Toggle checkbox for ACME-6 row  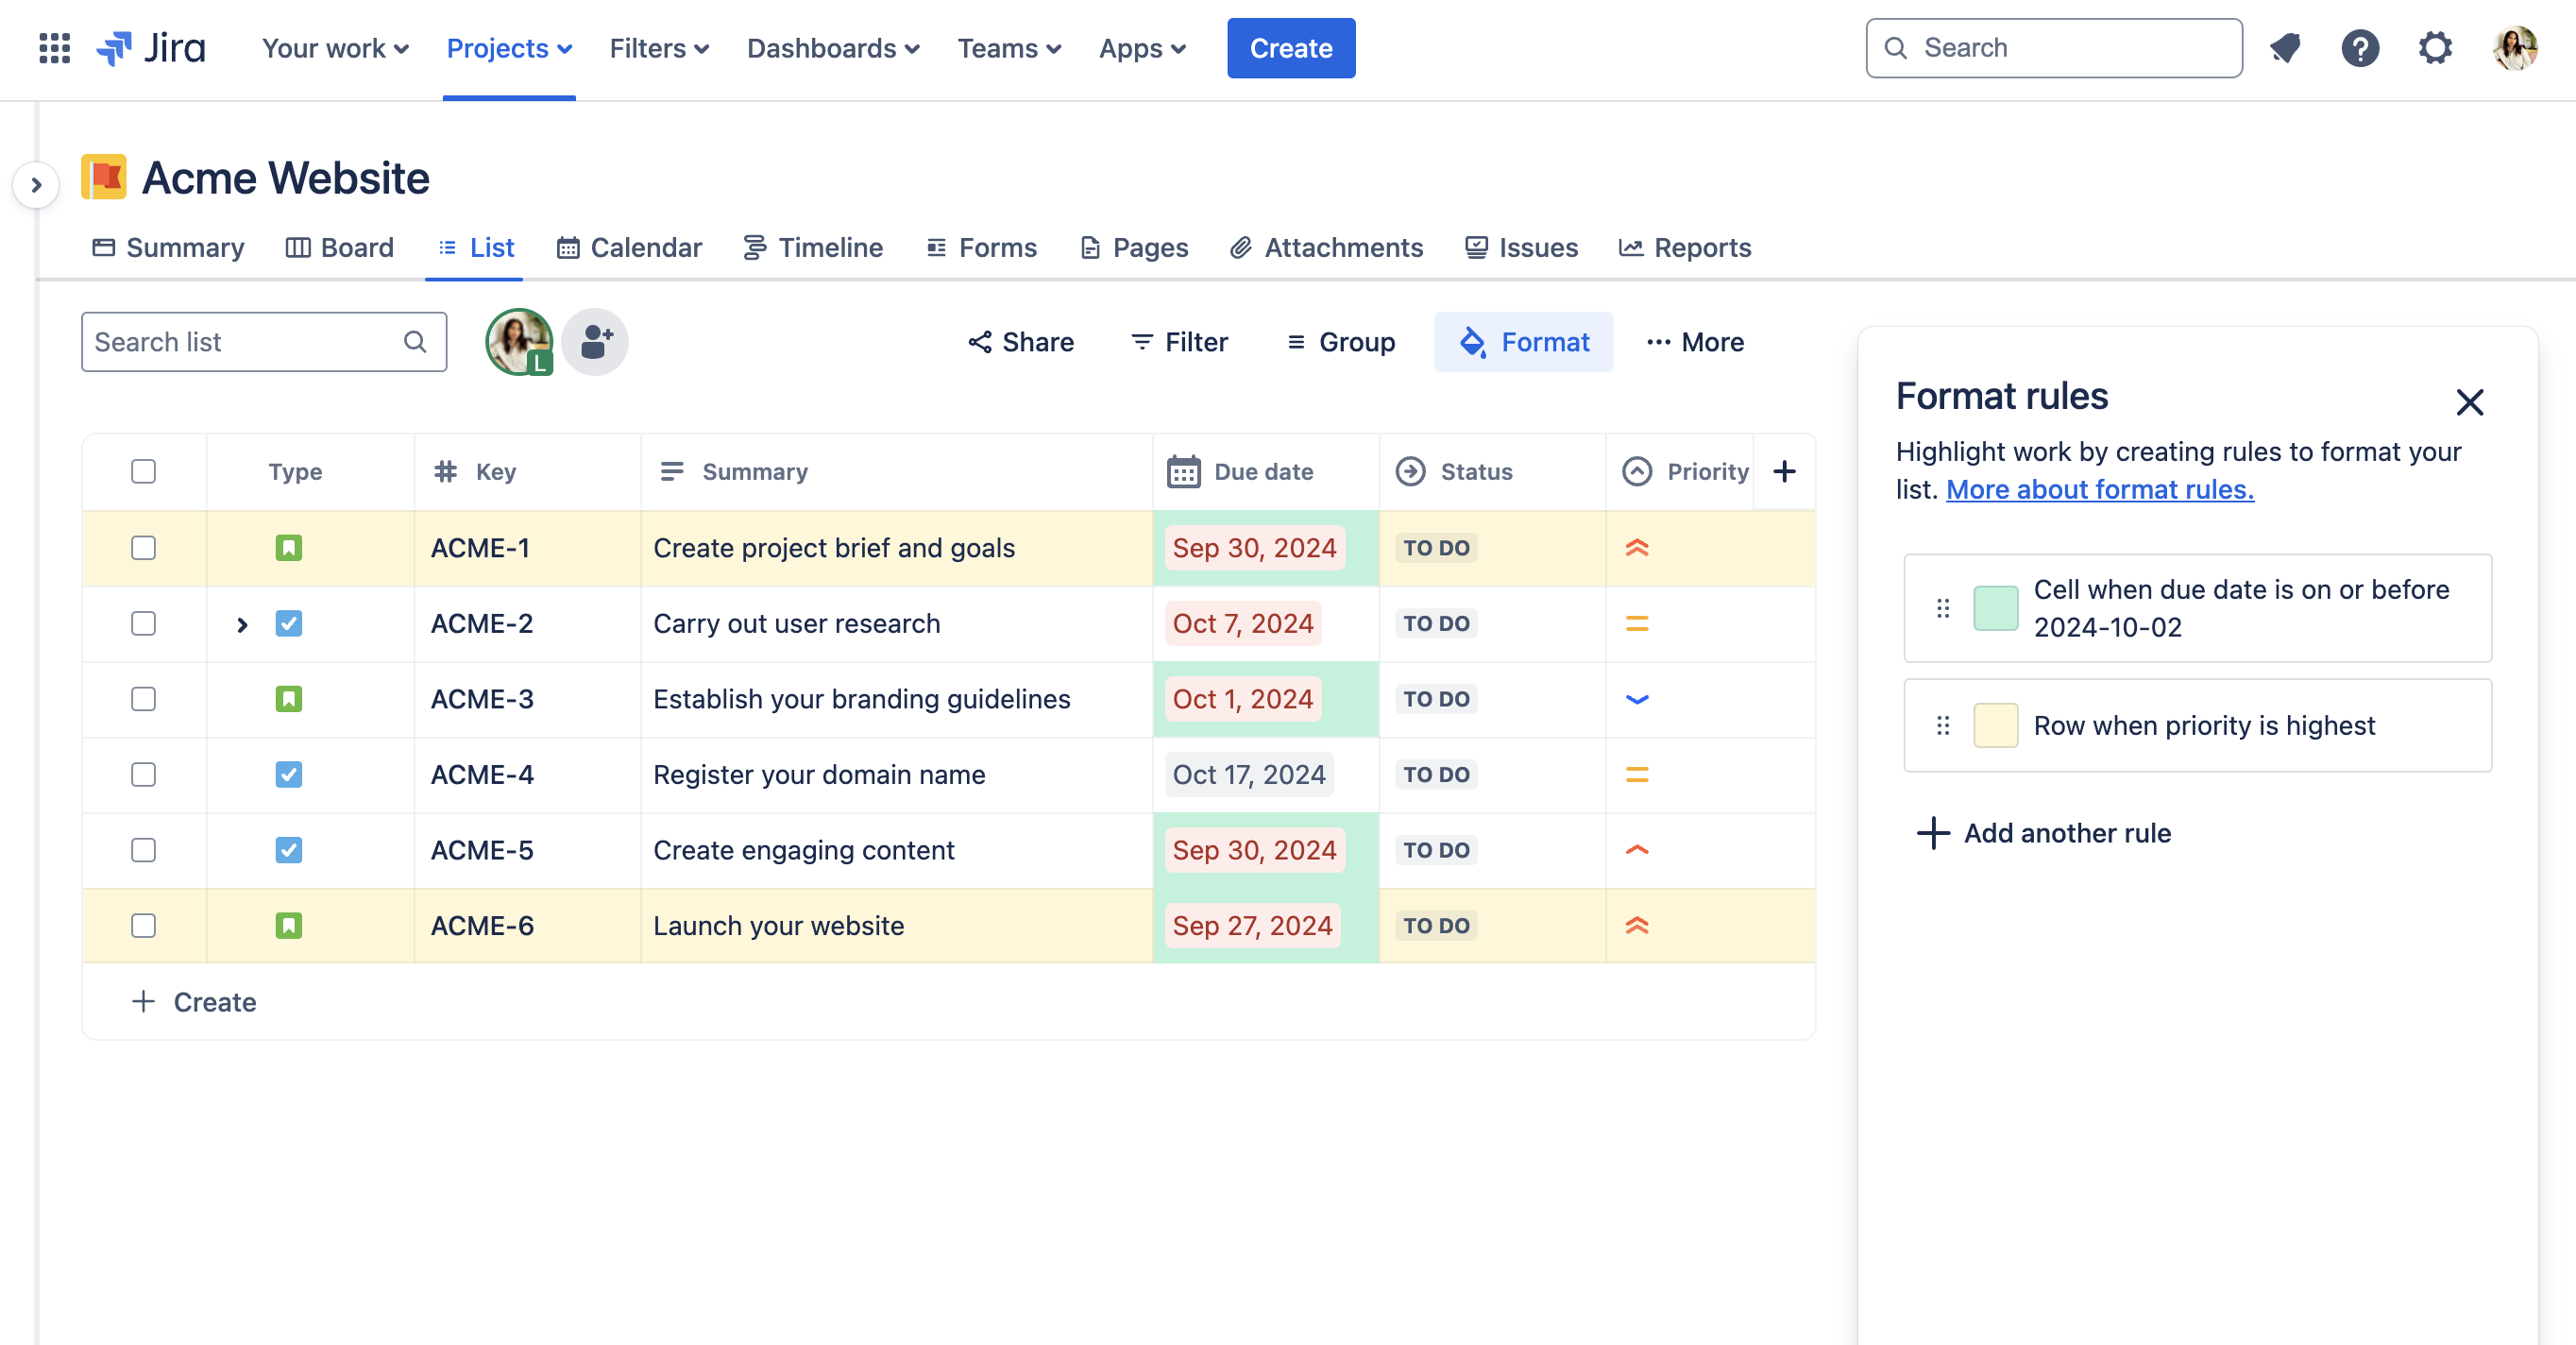[144, 924]
